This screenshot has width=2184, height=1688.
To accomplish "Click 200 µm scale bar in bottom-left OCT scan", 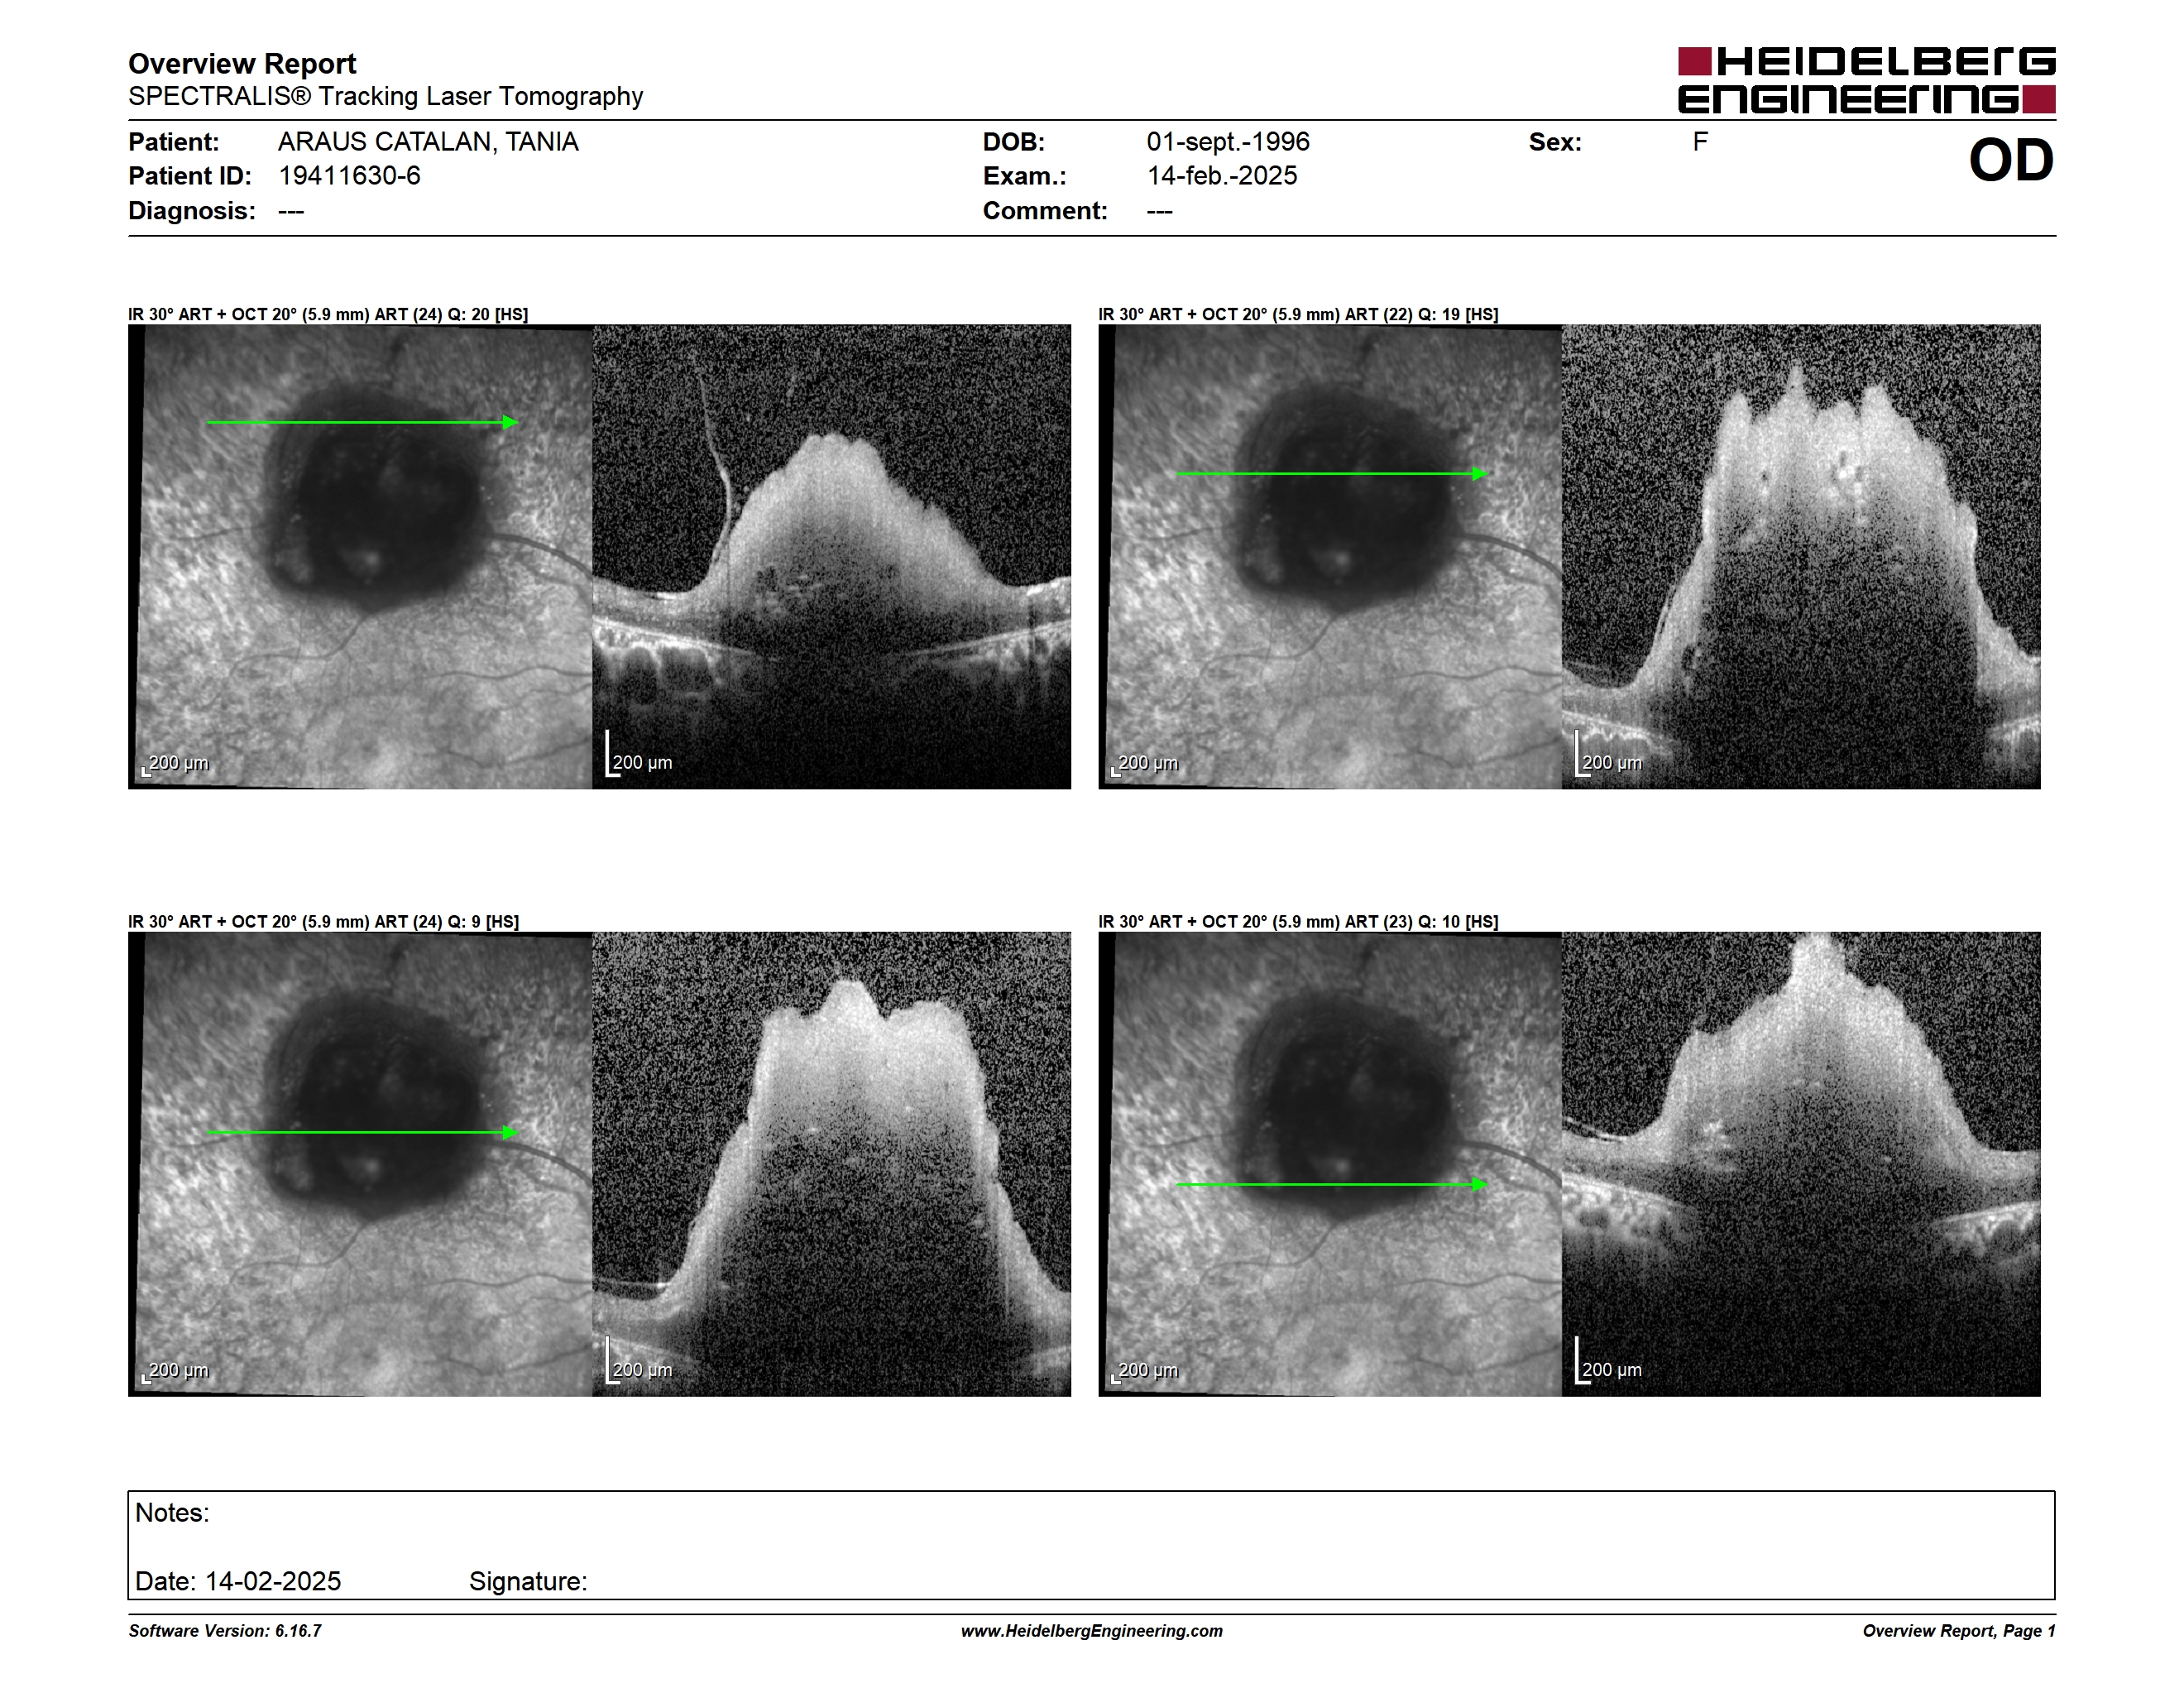I will tap(639, 1361).
